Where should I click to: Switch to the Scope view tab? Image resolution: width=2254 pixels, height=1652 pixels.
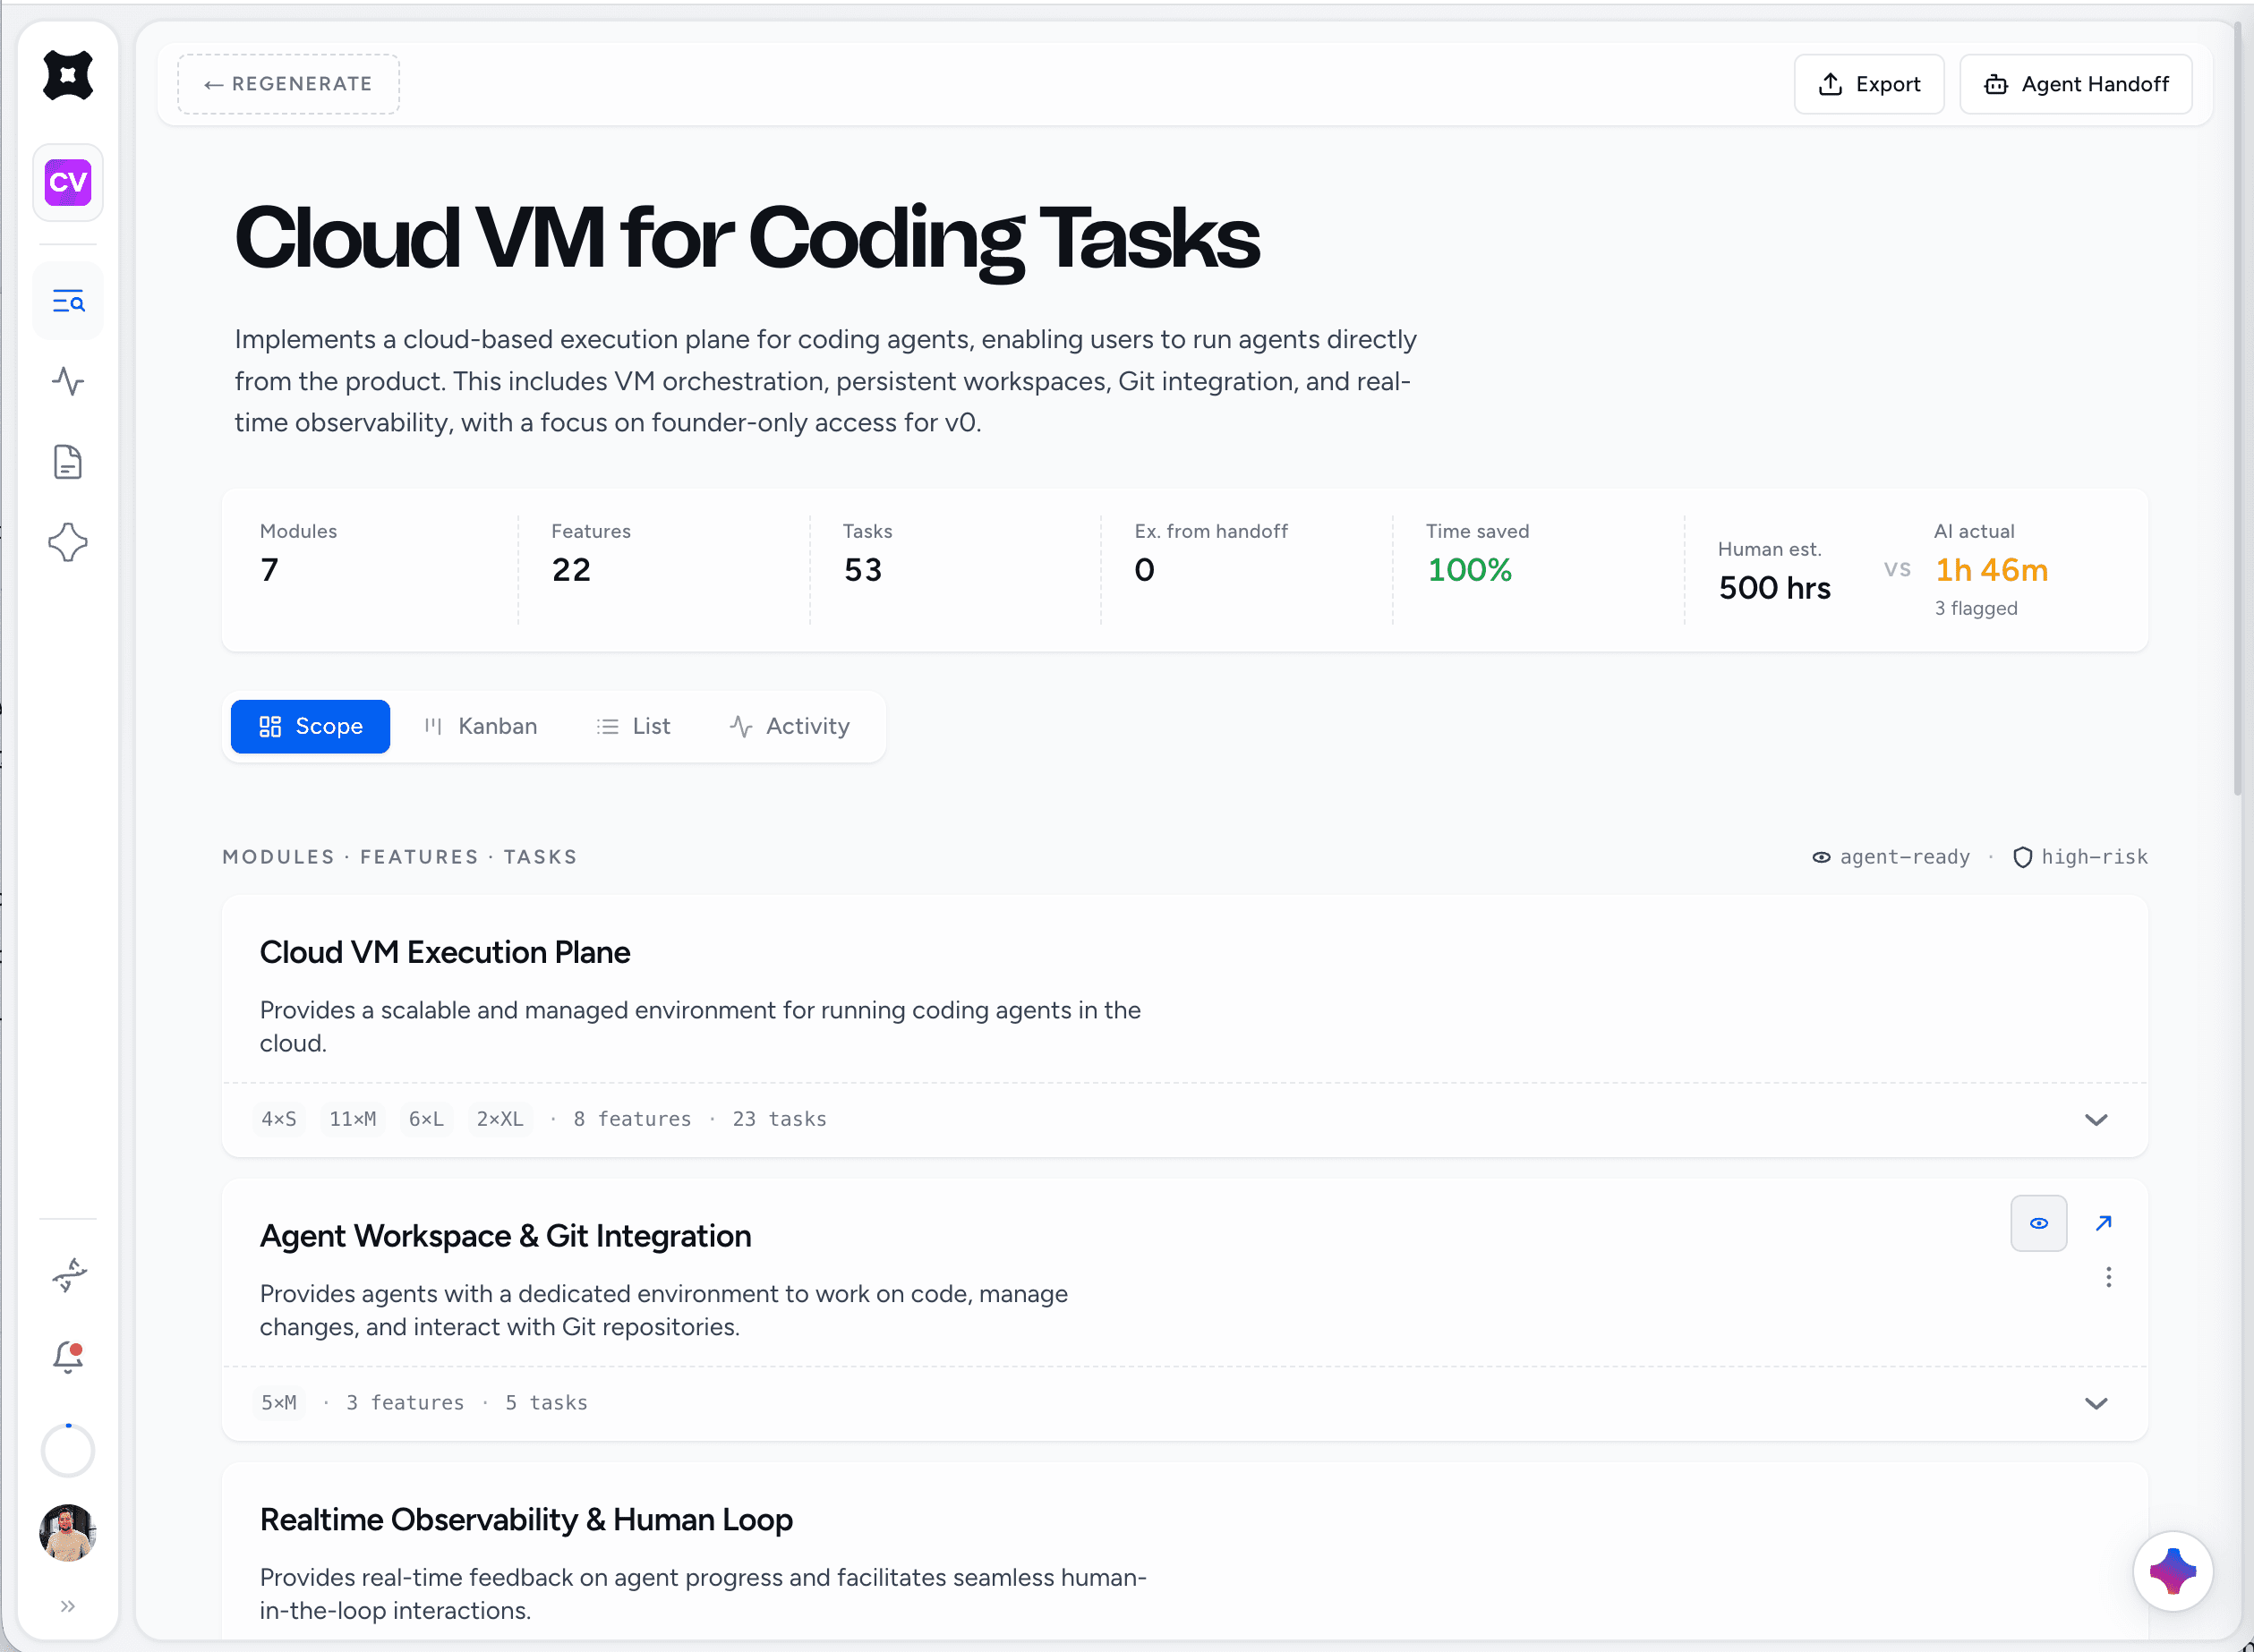coord(310,726)
